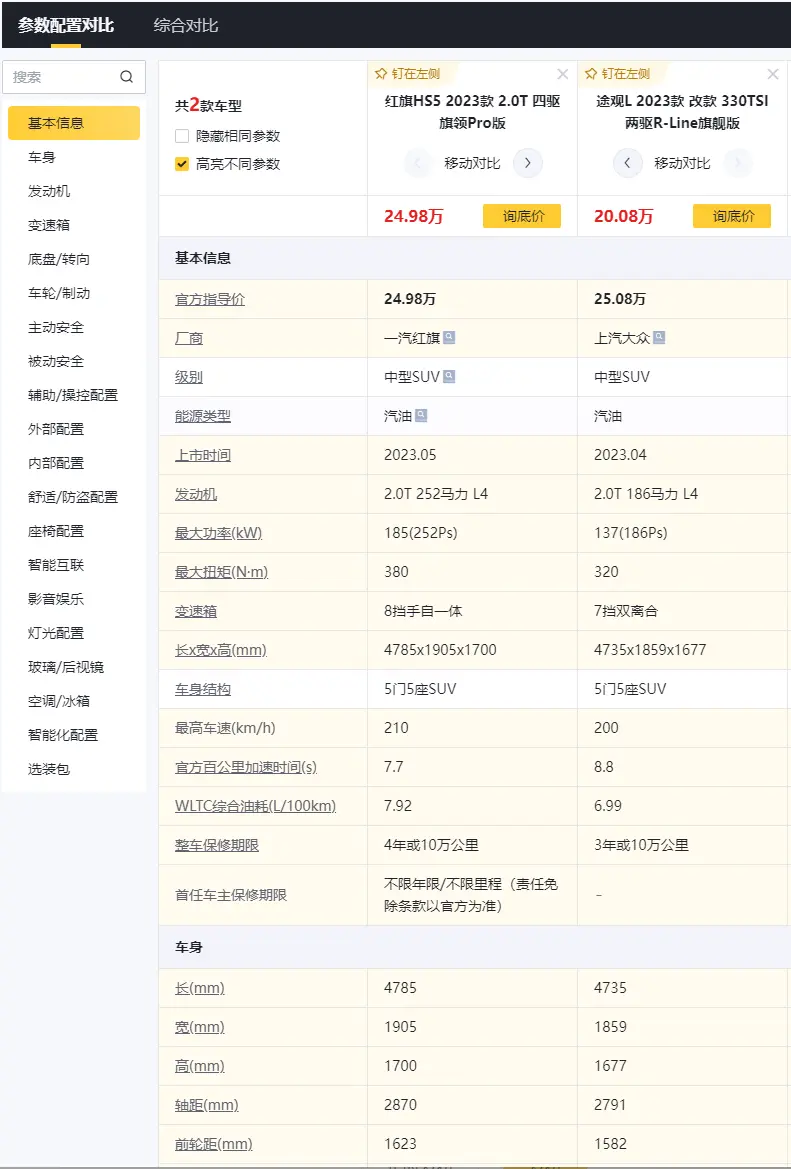Jump to 发动机 section in sidebar
Viewport: 791px width, 1169px height.
click(x=49, y=191)
